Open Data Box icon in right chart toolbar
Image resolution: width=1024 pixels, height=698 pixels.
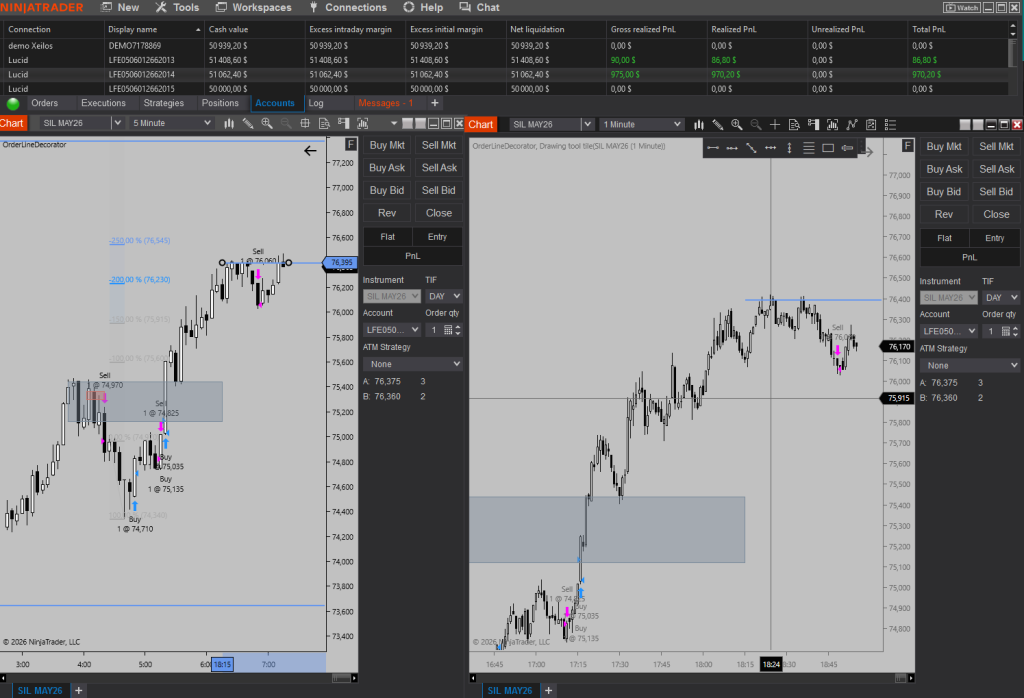793,124
